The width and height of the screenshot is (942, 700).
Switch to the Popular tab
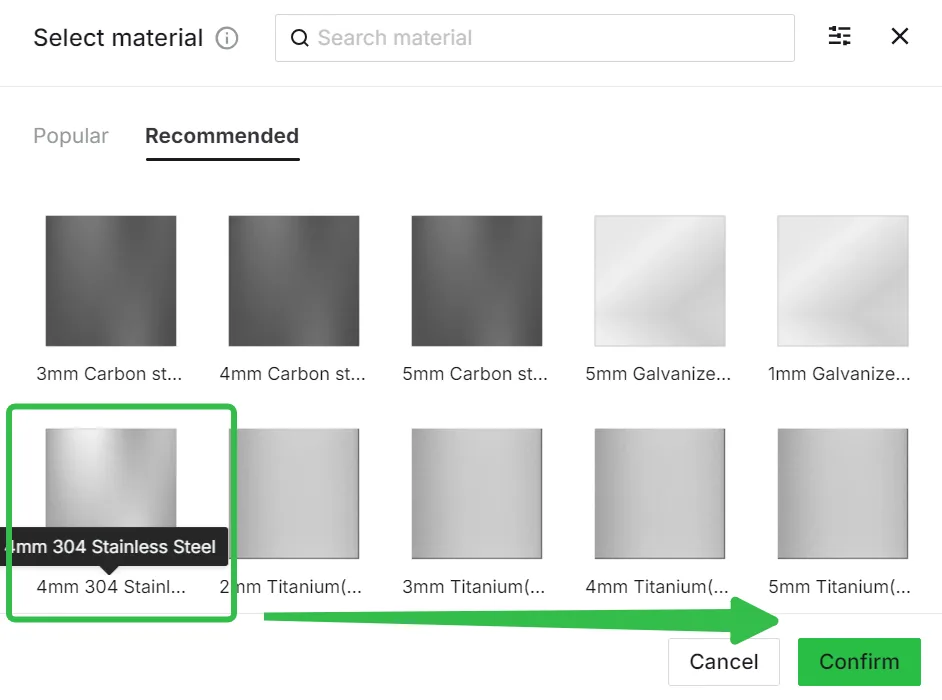point(71,136)
